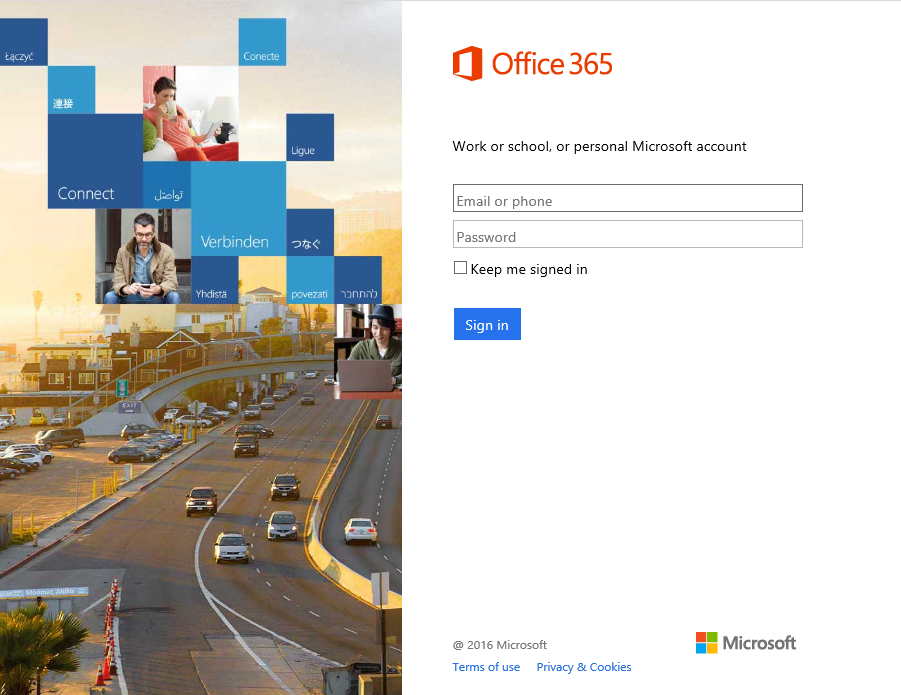901x695 pixels.
Task: Click the Conecte tile in collage
Action: pos(262,42)
